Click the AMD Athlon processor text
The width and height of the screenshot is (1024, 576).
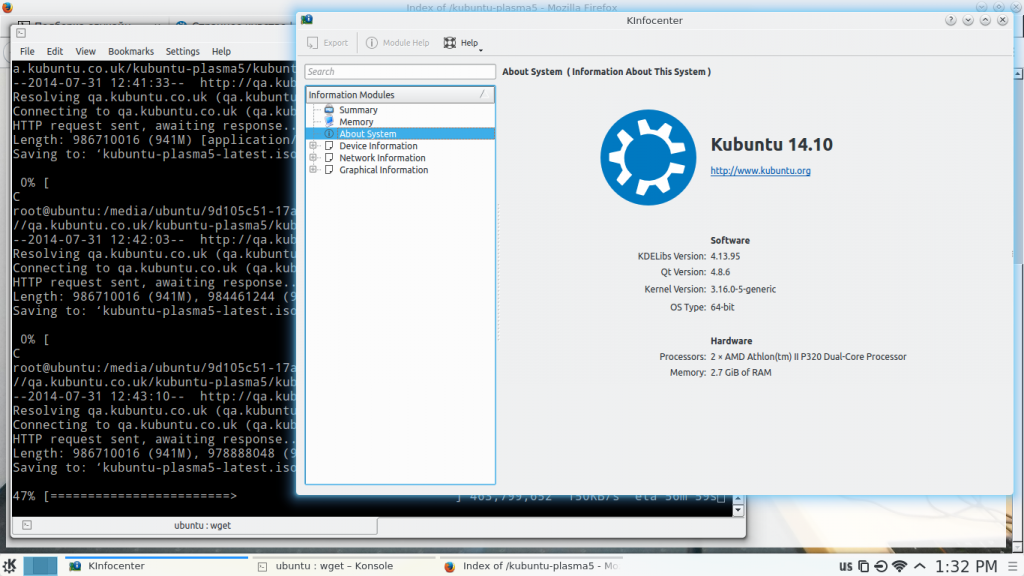[x=808, y=357]
